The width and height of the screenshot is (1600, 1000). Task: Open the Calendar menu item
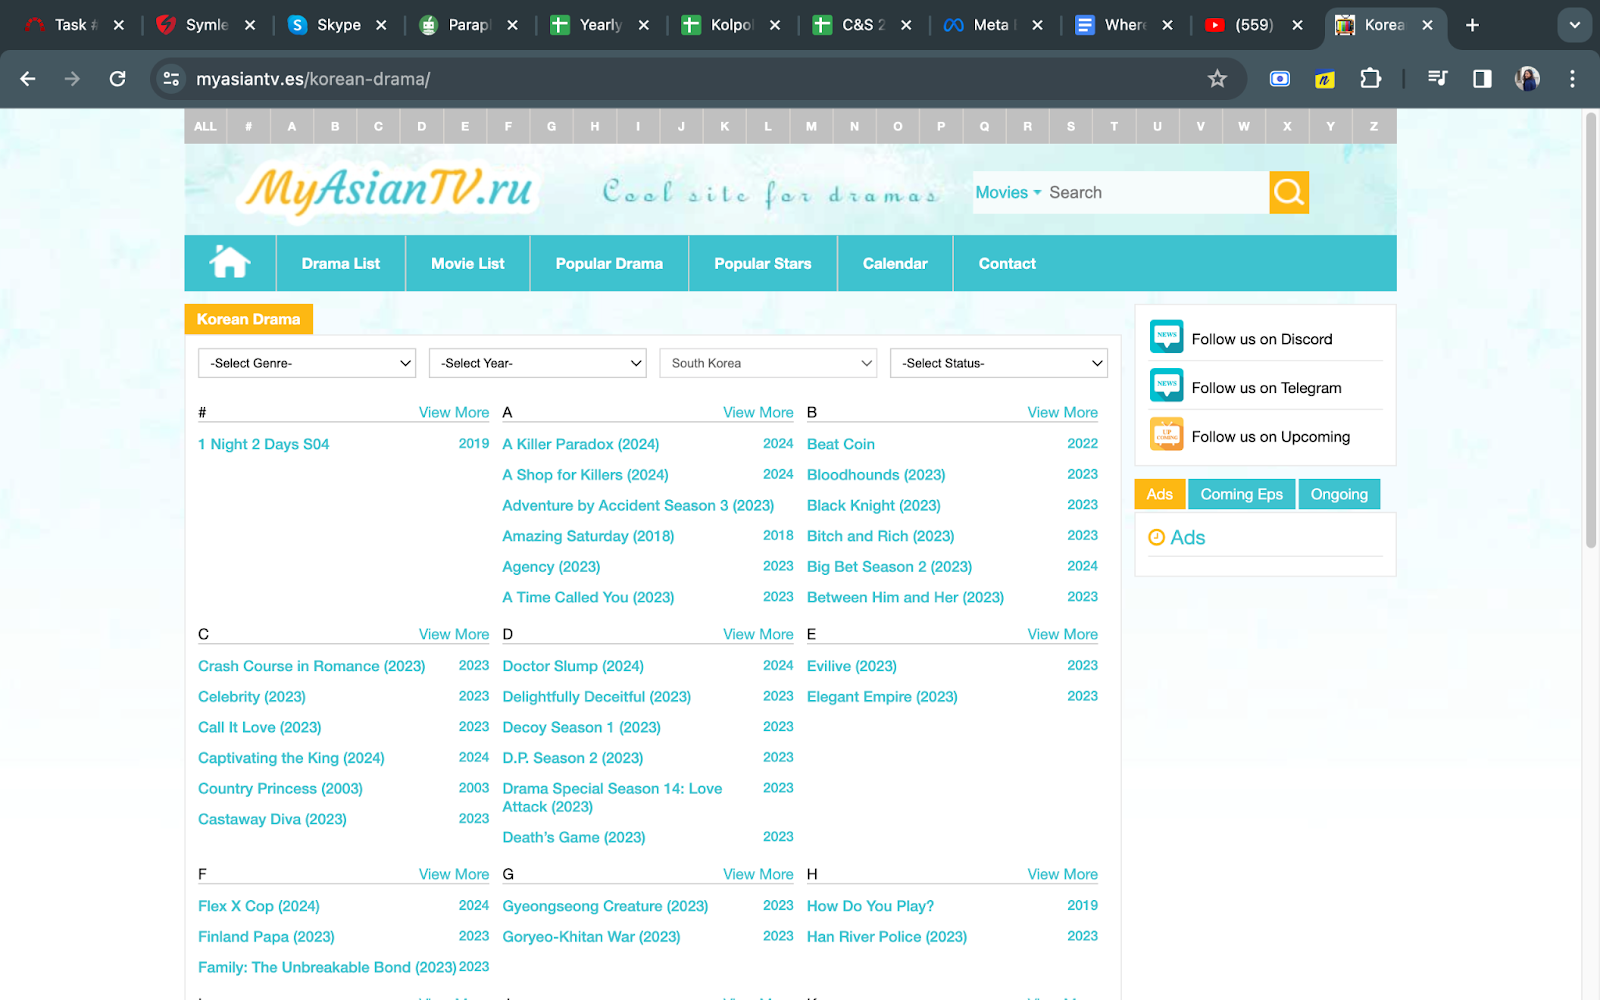coord(895,264)
